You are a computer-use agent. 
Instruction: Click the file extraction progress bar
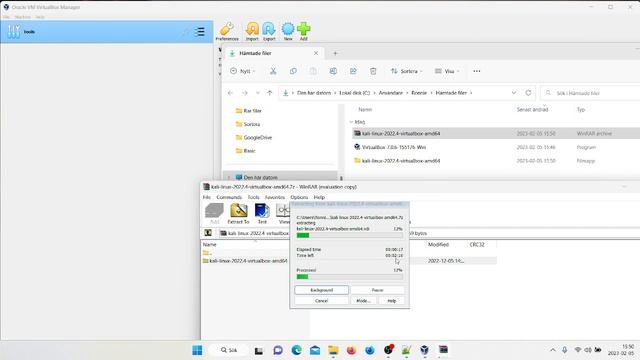(350, 235)
